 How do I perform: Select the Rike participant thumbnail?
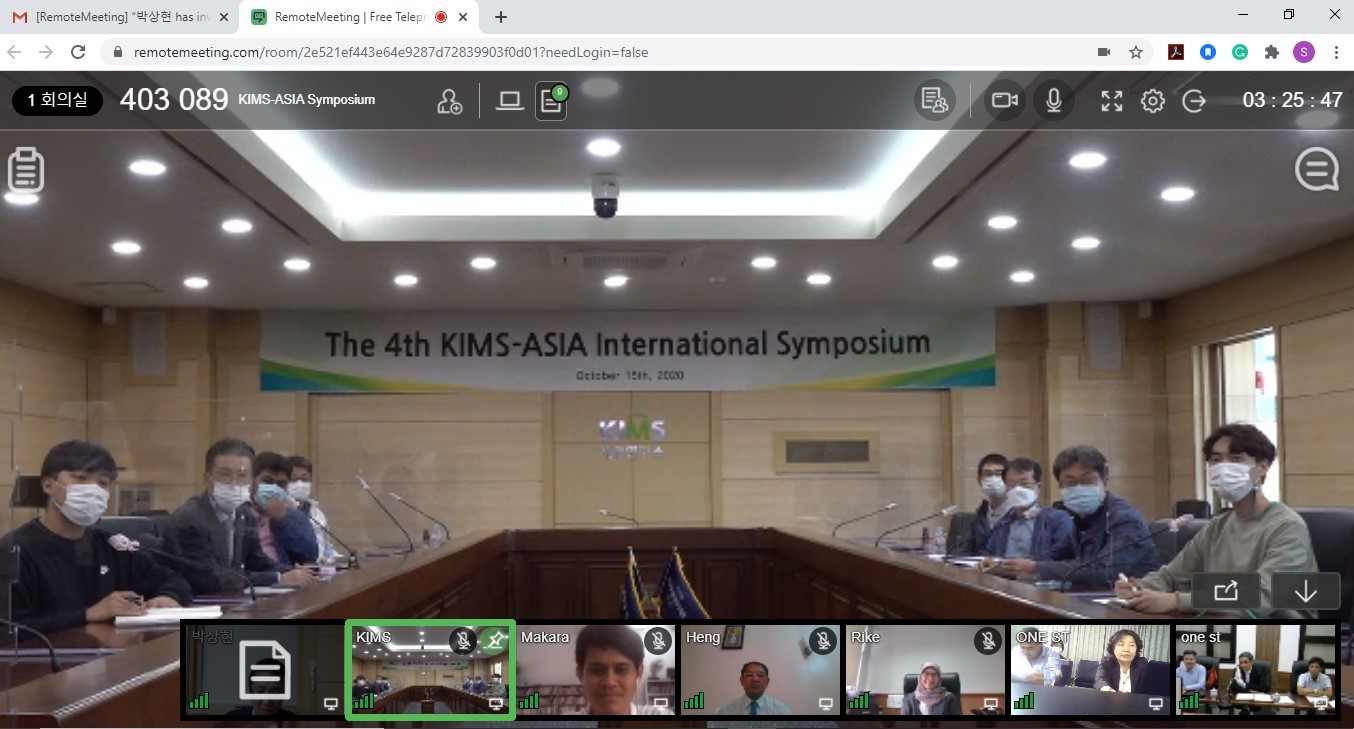(925, 669)
